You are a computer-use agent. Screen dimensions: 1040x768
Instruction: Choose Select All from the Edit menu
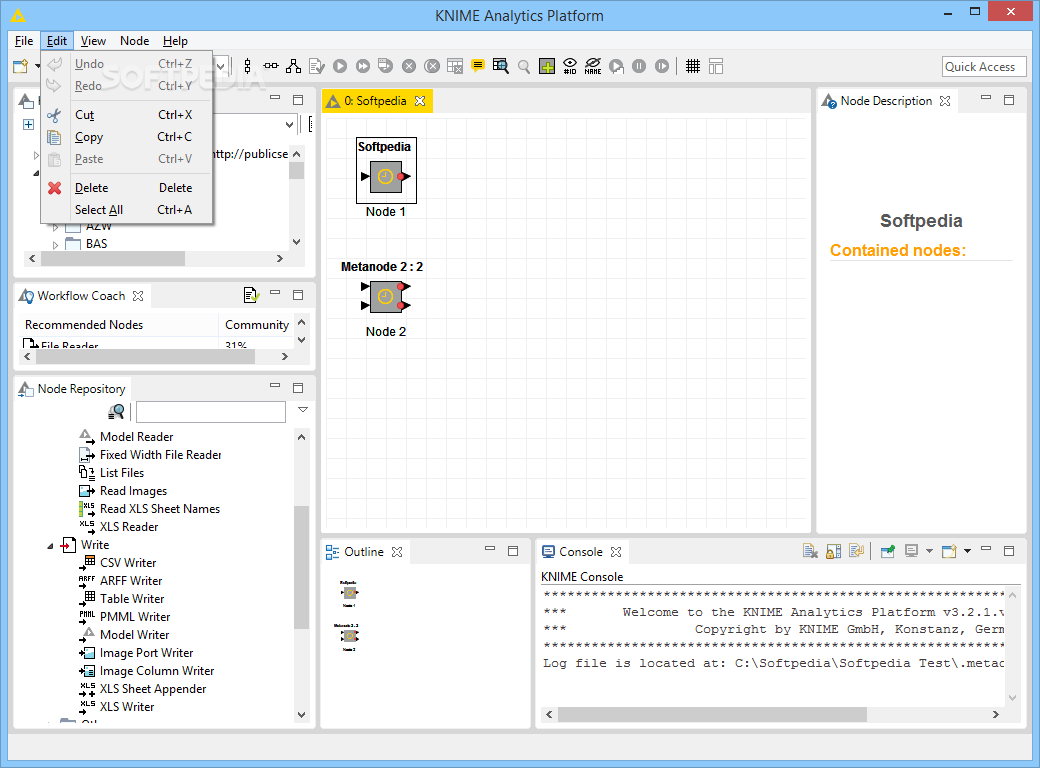tap(126, 210)
